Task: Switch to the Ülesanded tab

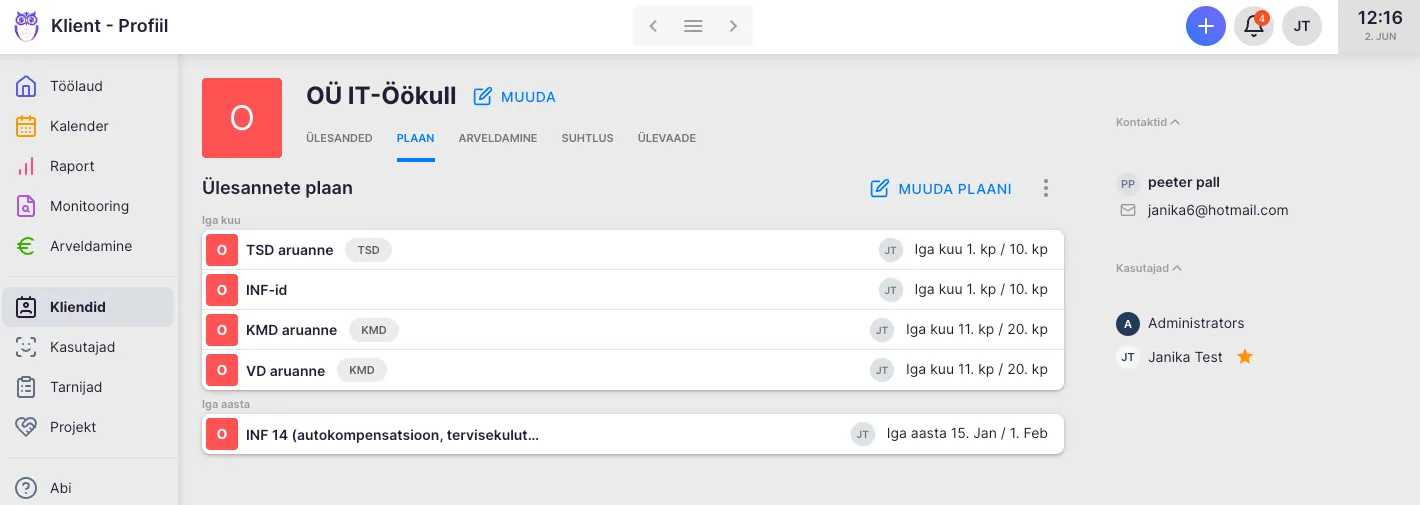Action: (x=339, y=138)
